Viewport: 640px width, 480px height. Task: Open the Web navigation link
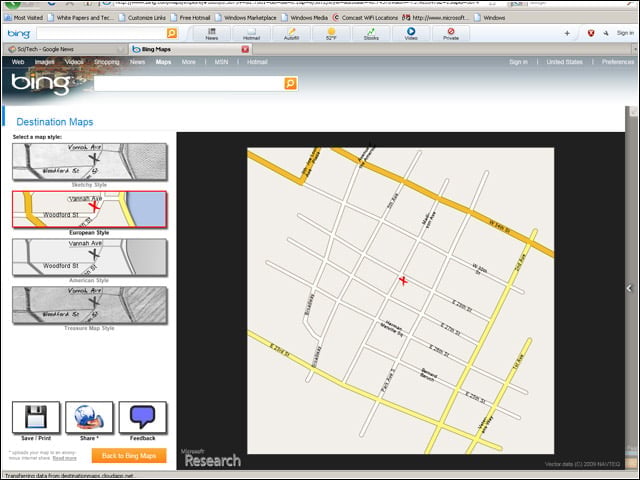pyautogui.click(x=18, y=62)
